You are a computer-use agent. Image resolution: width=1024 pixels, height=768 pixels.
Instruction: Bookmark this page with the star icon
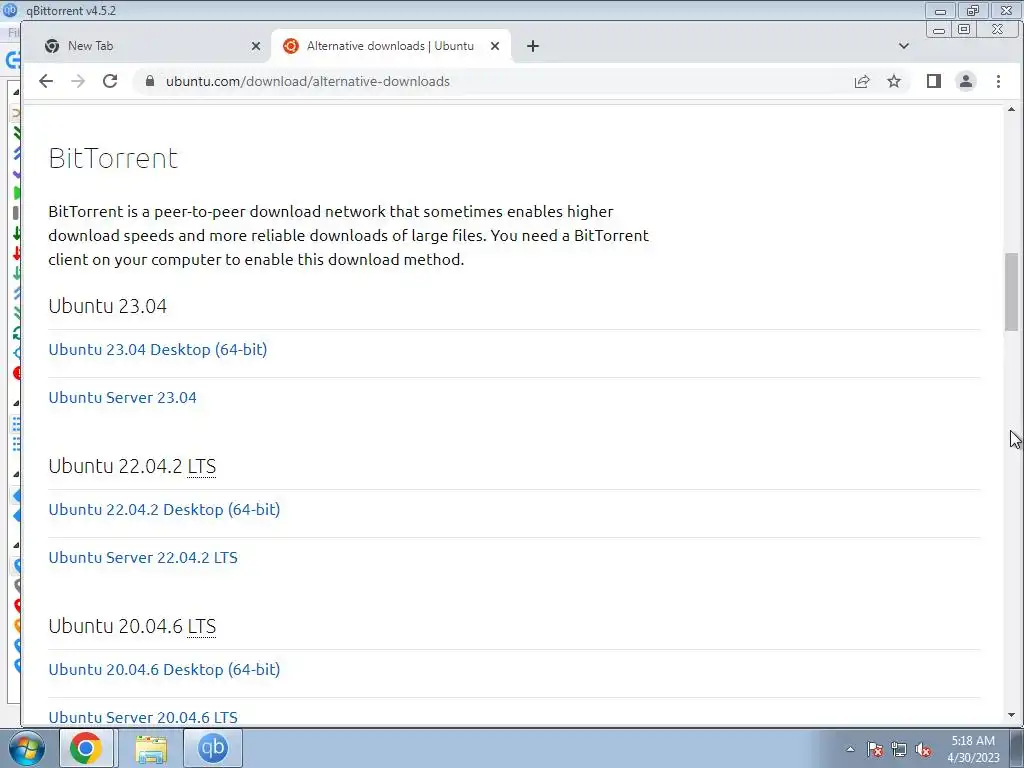(x=894, y=81)
